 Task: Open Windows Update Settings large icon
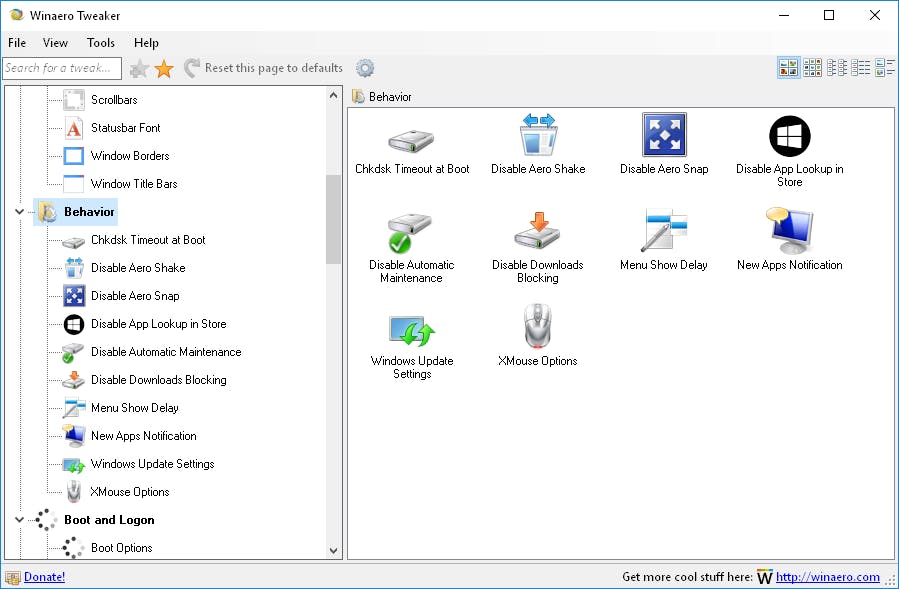pyautogui.click(x=412, y=330)
